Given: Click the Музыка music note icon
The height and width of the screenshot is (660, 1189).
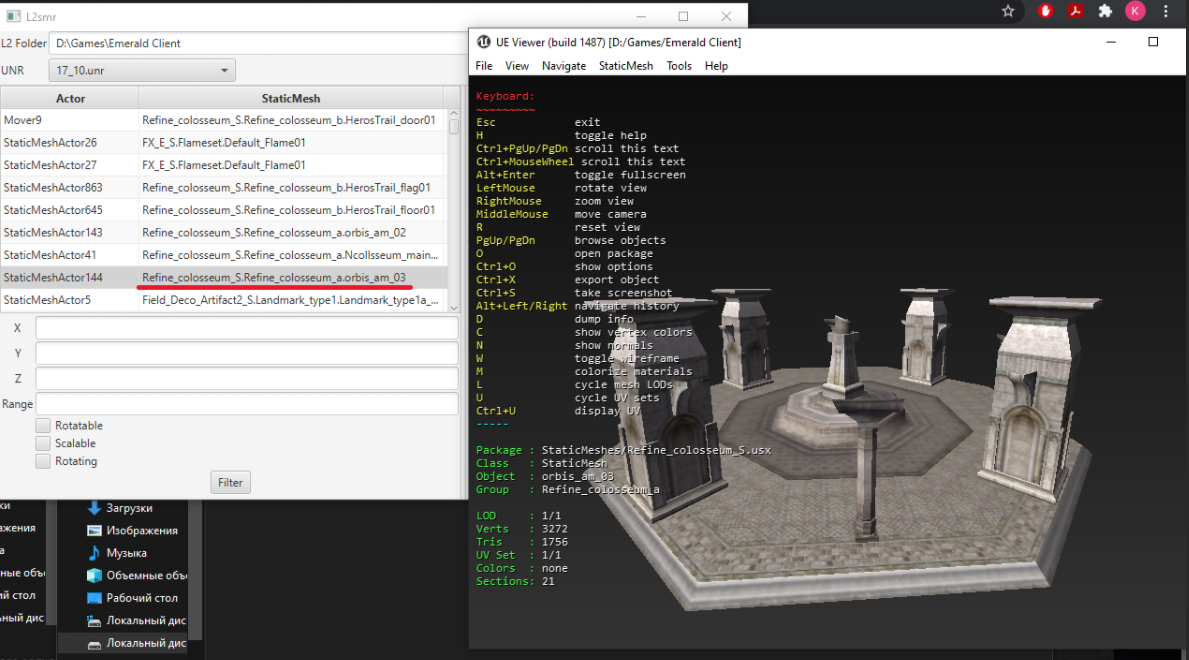Looking at the screenshot, I should tap(94, 553).
